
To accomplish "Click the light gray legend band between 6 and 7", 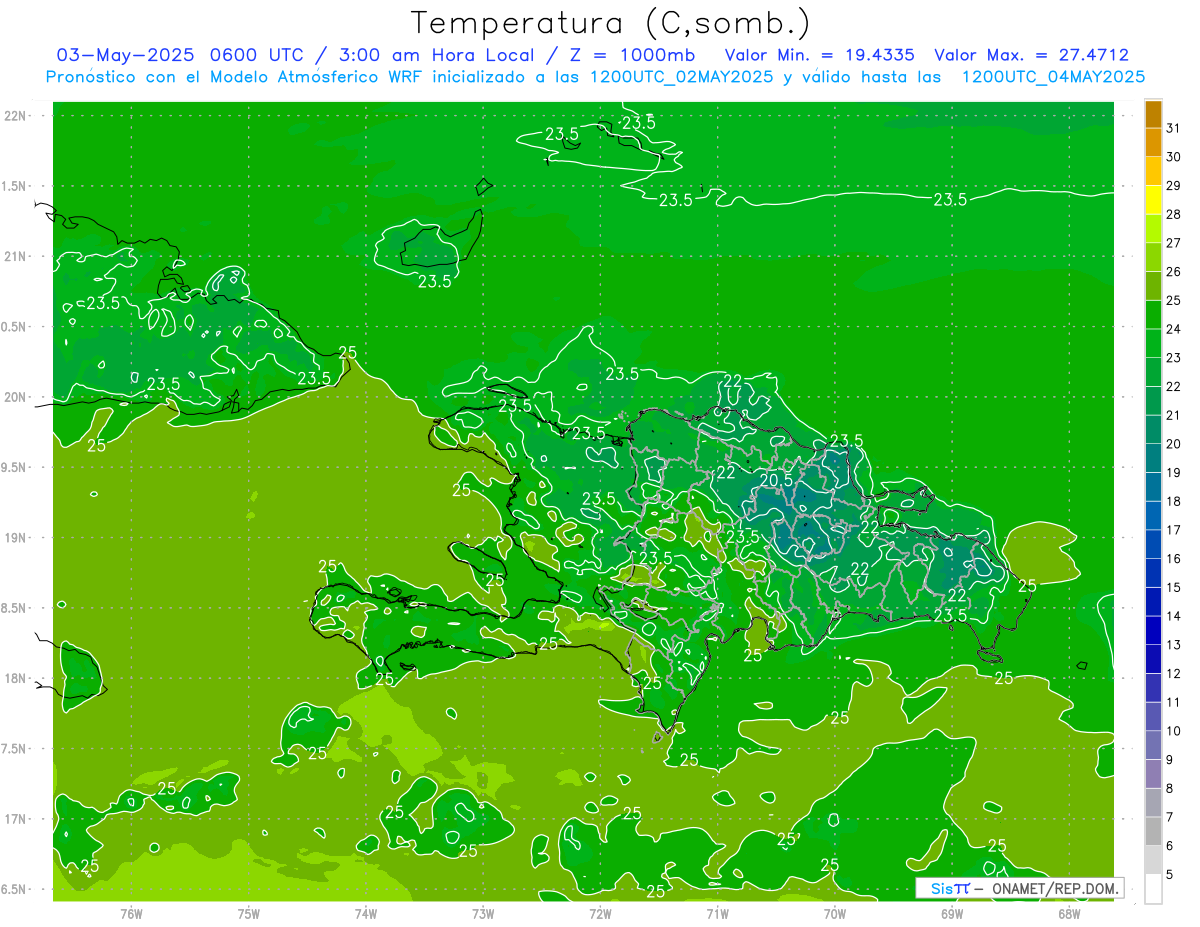I will [x=1153, y=832].
